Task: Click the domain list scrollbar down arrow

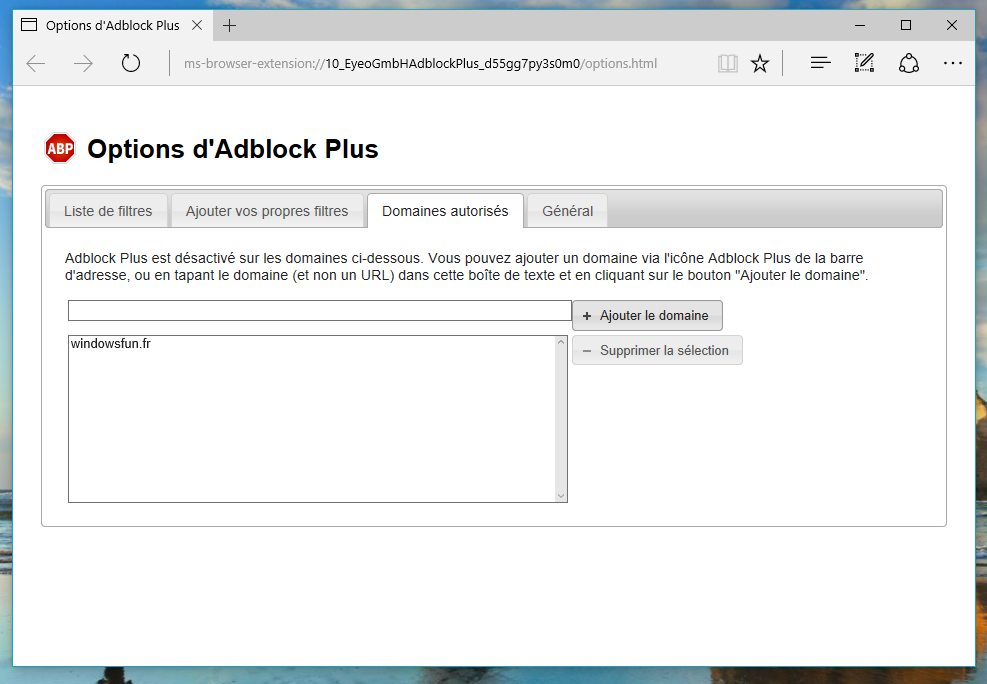Action: click(x=560, y=495)
